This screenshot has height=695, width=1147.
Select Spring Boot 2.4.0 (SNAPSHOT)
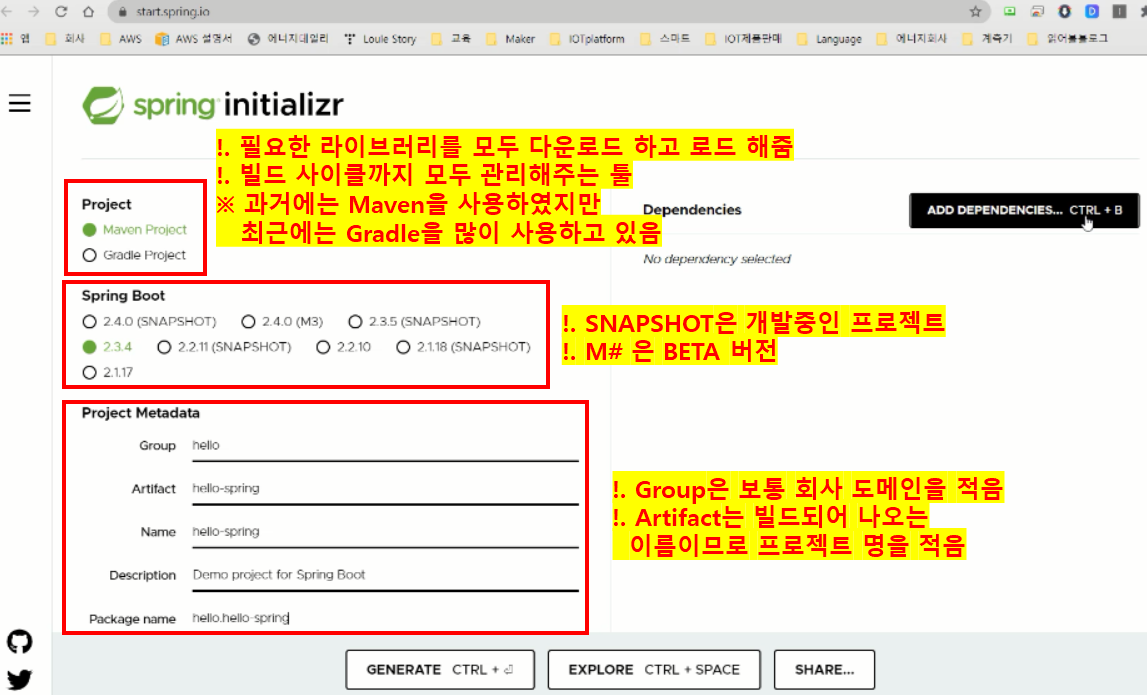(x=89, y=322)
